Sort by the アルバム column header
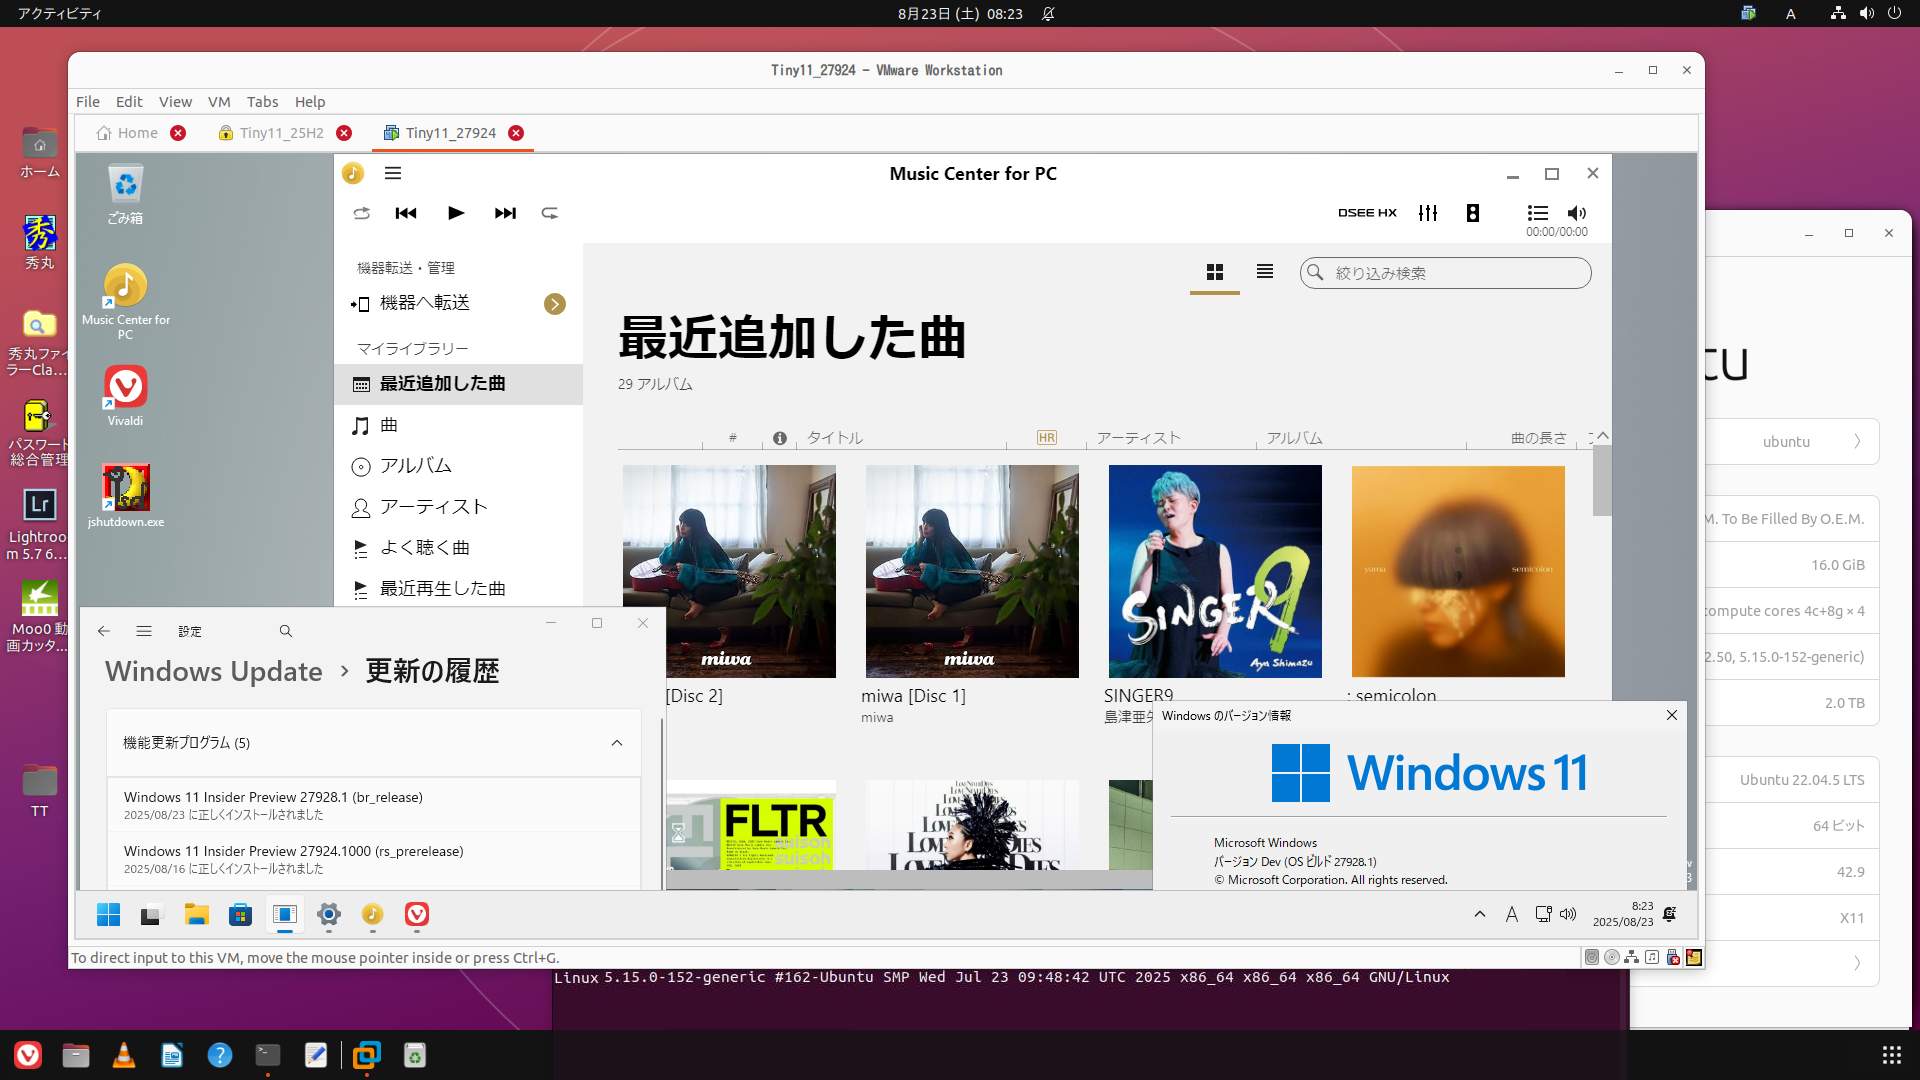1920x1080 pixels. click(x=1295, y=438)
